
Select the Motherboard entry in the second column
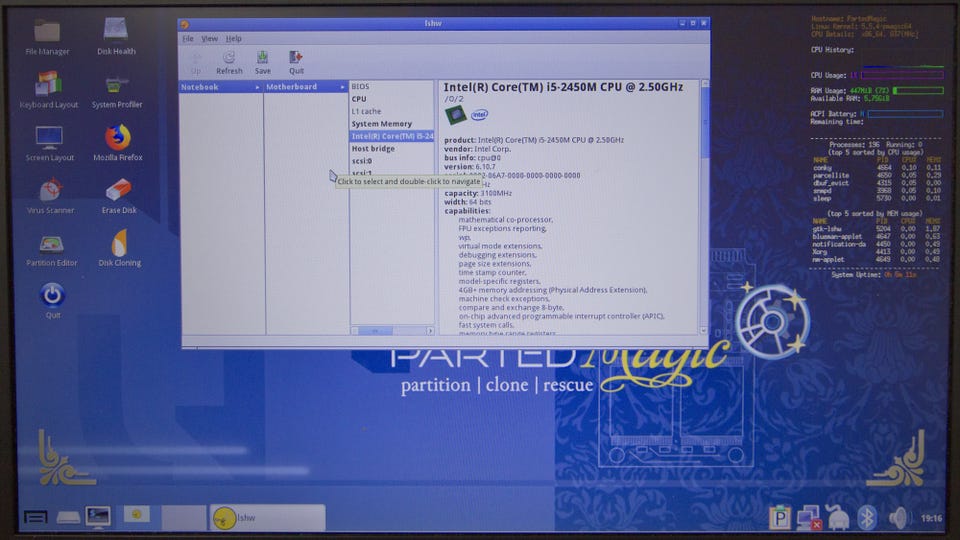pyautogui.click(x=306, y=87)
